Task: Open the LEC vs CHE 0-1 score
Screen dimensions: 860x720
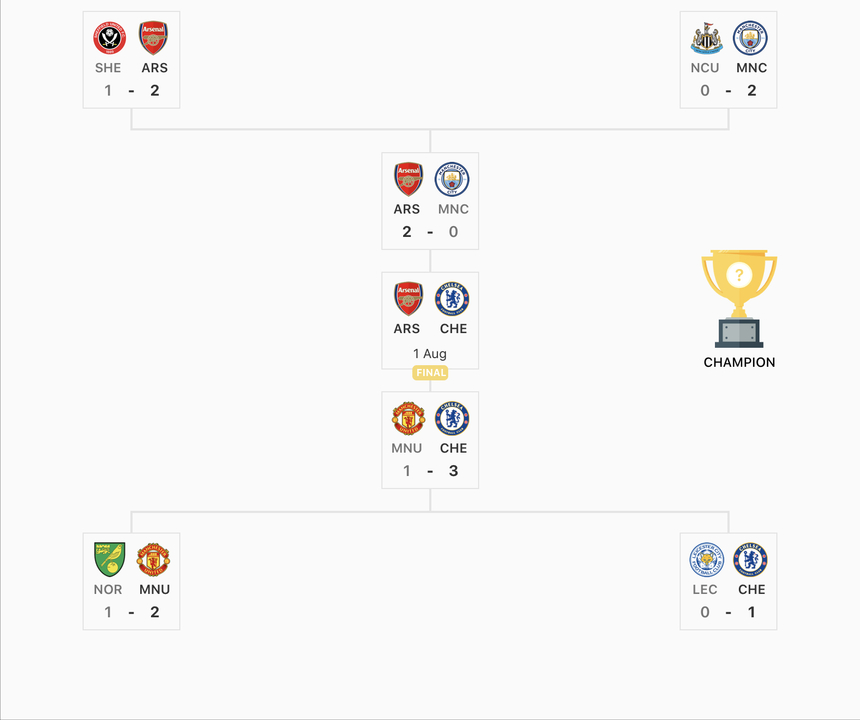Action: [x=728, y=612]
